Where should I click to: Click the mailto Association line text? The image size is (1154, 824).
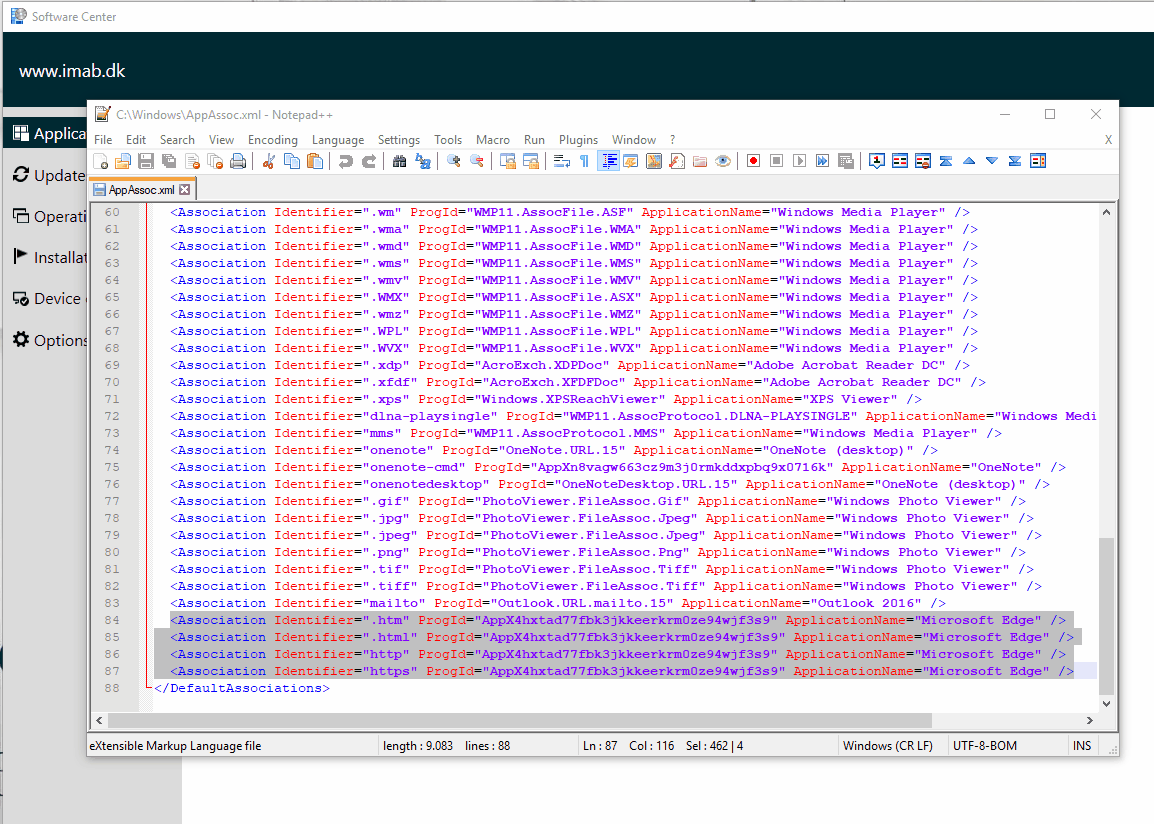[558, 603]
